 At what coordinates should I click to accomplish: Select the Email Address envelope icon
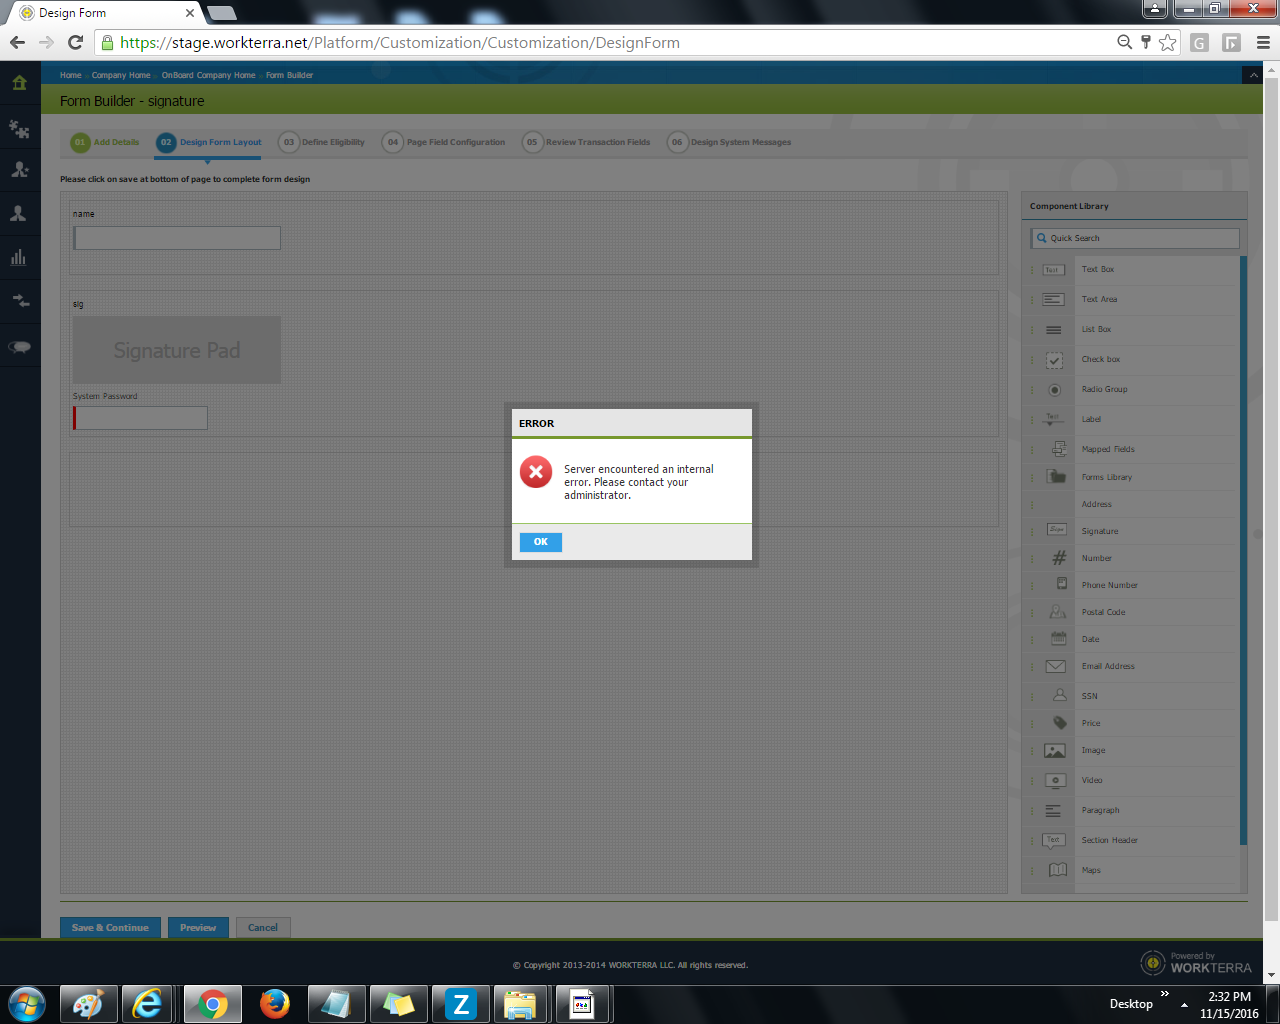point(1055,666)
